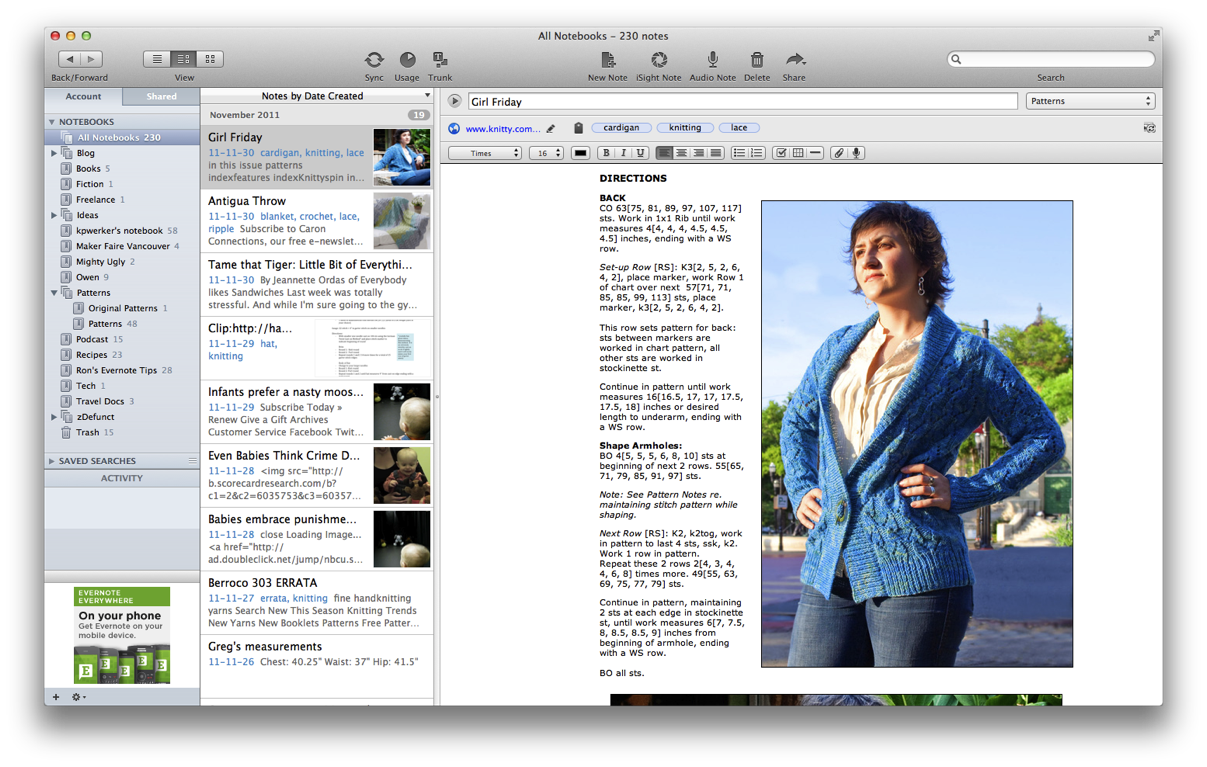The width and height of the screenshot is (1207, 767).
Task: Expand the Blog notebook stack
Action: pyautogui.click(x=54, y=153)
